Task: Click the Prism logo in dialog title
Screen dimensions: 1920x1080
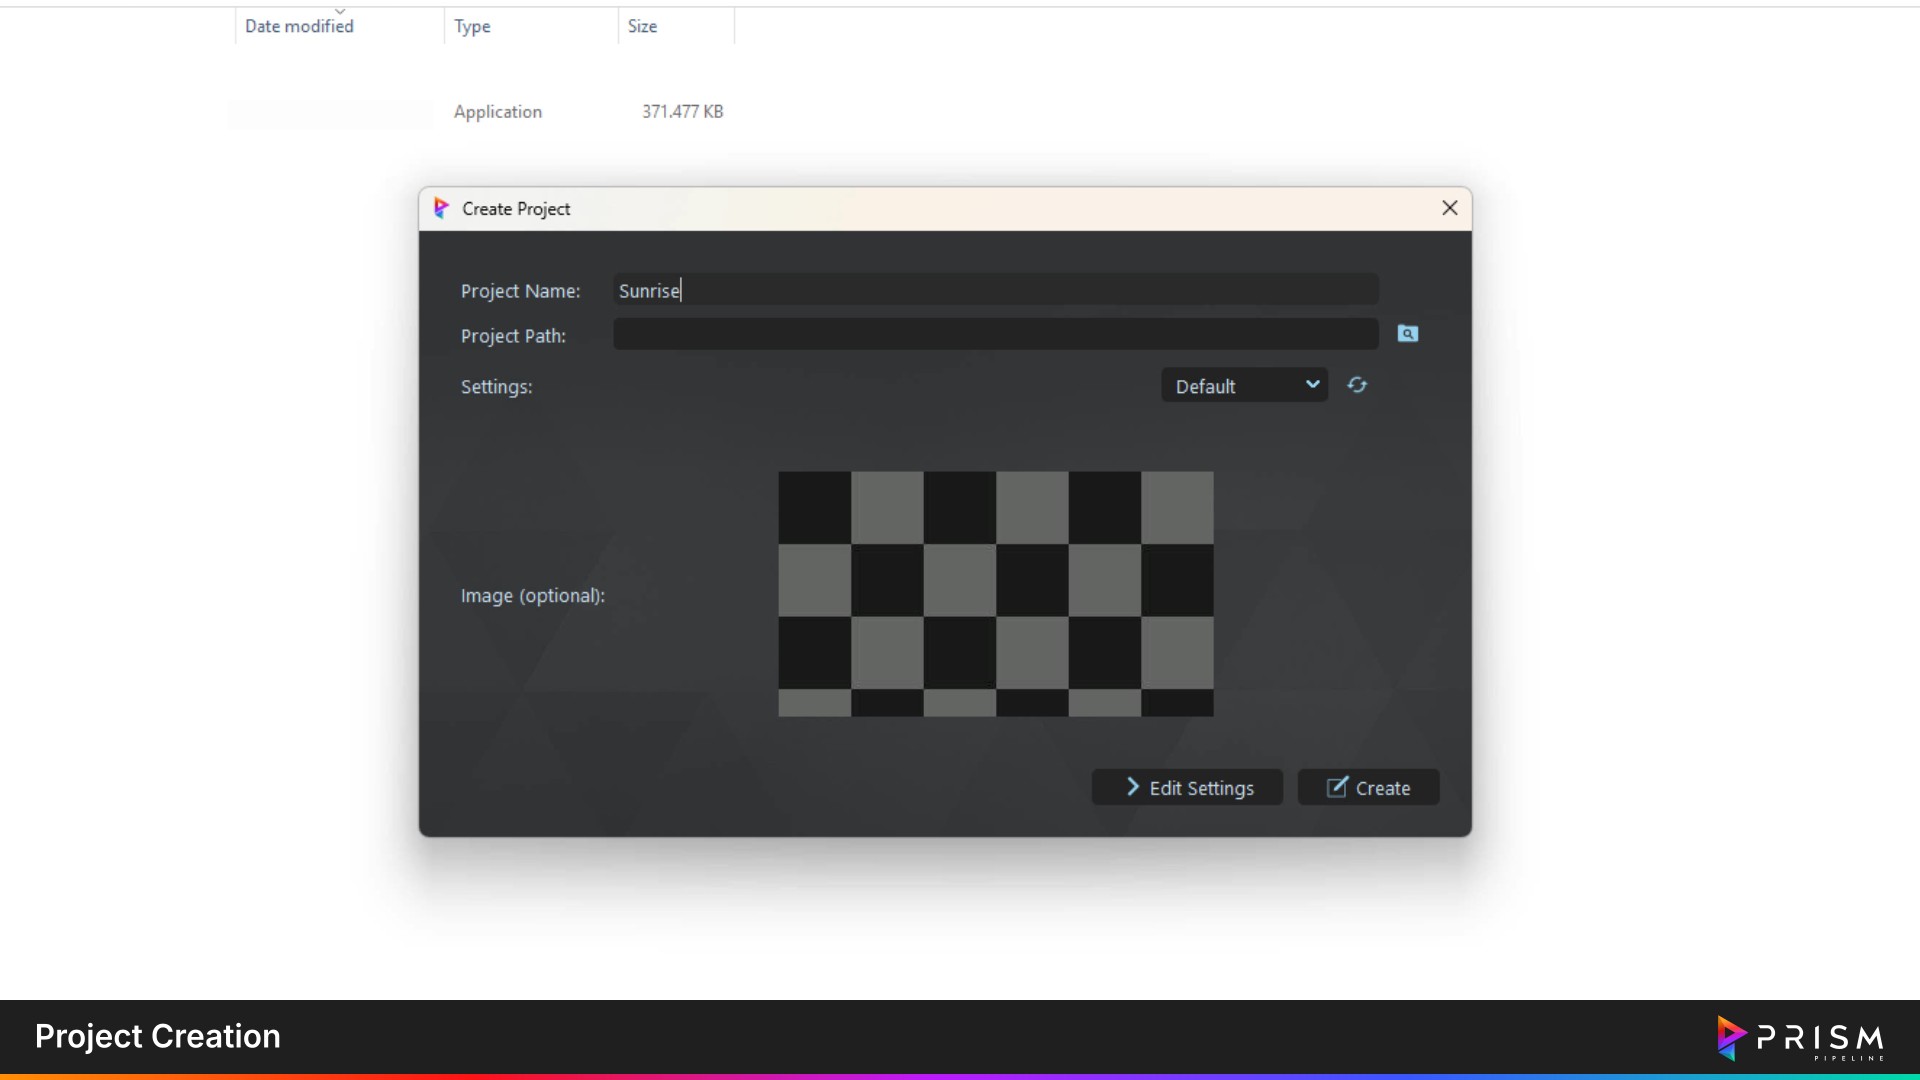Action: point(441,208)
